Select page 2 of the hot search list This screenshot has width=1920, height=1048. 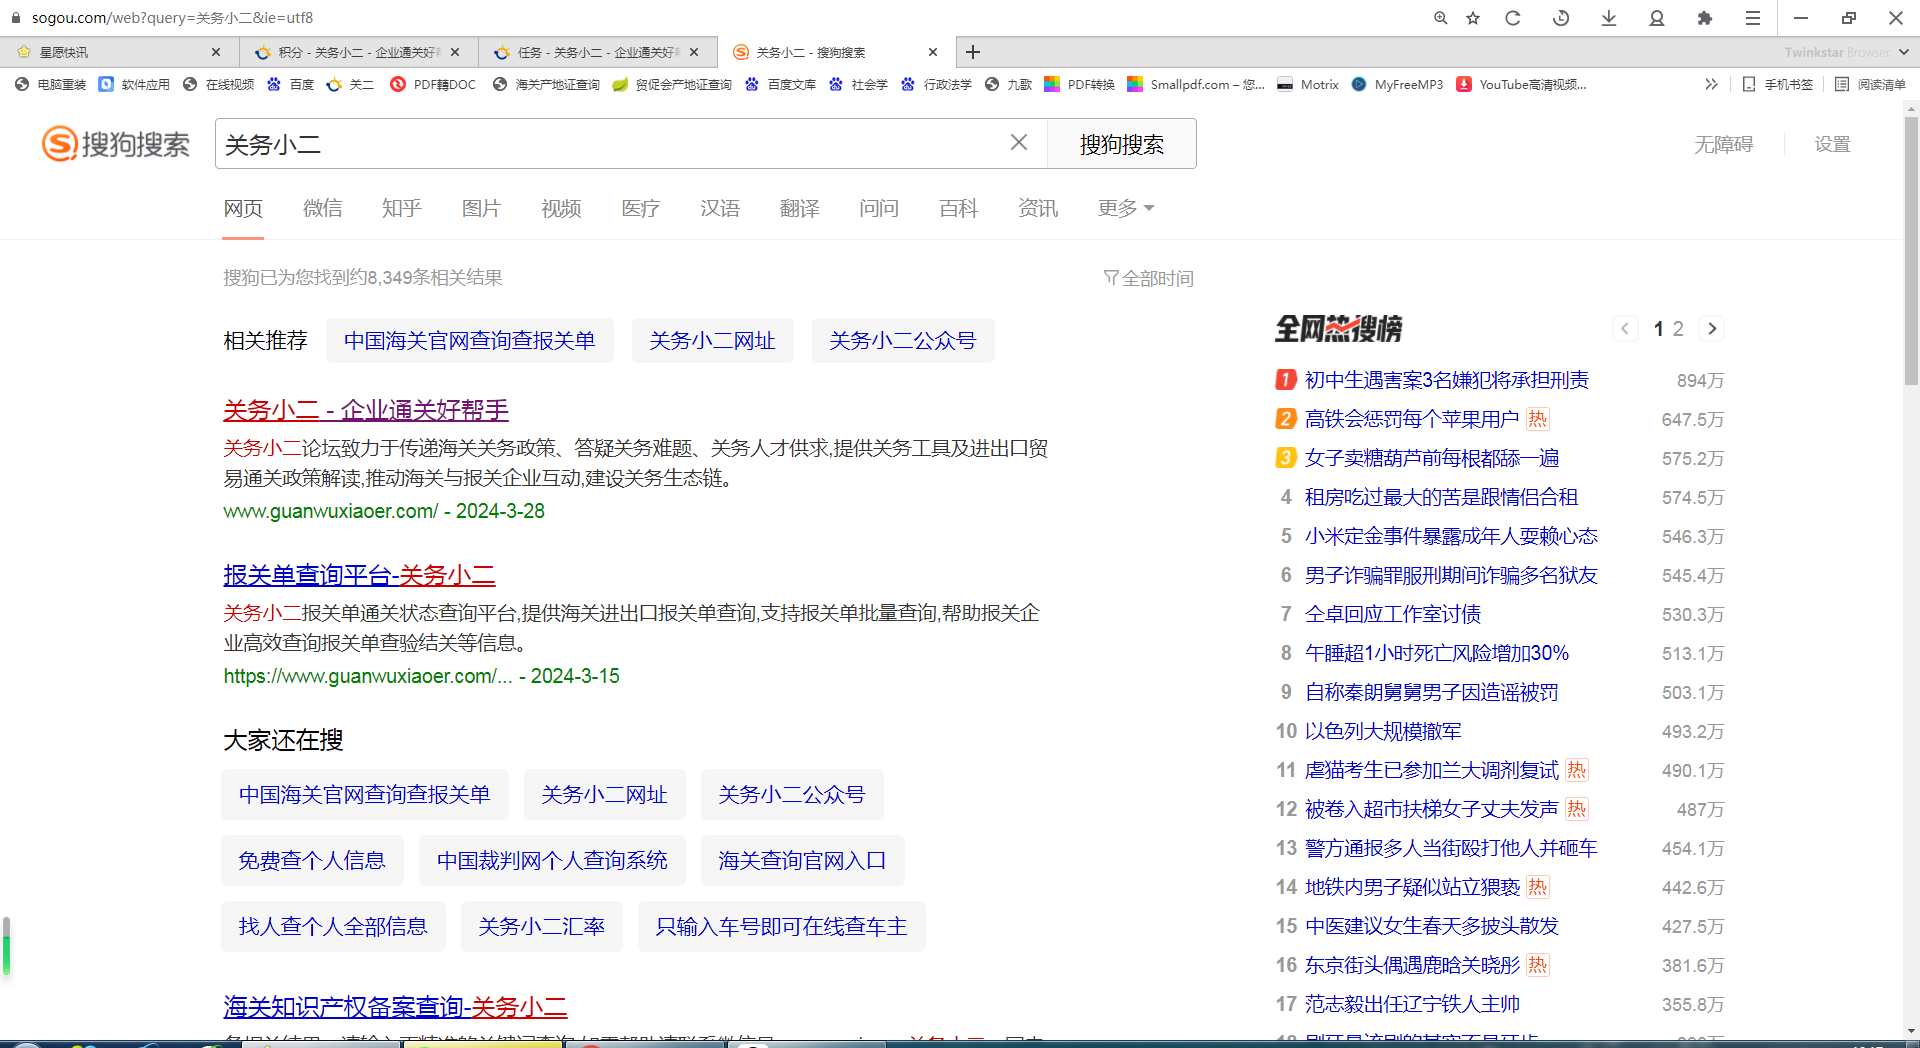click(x=1678, y=328)
